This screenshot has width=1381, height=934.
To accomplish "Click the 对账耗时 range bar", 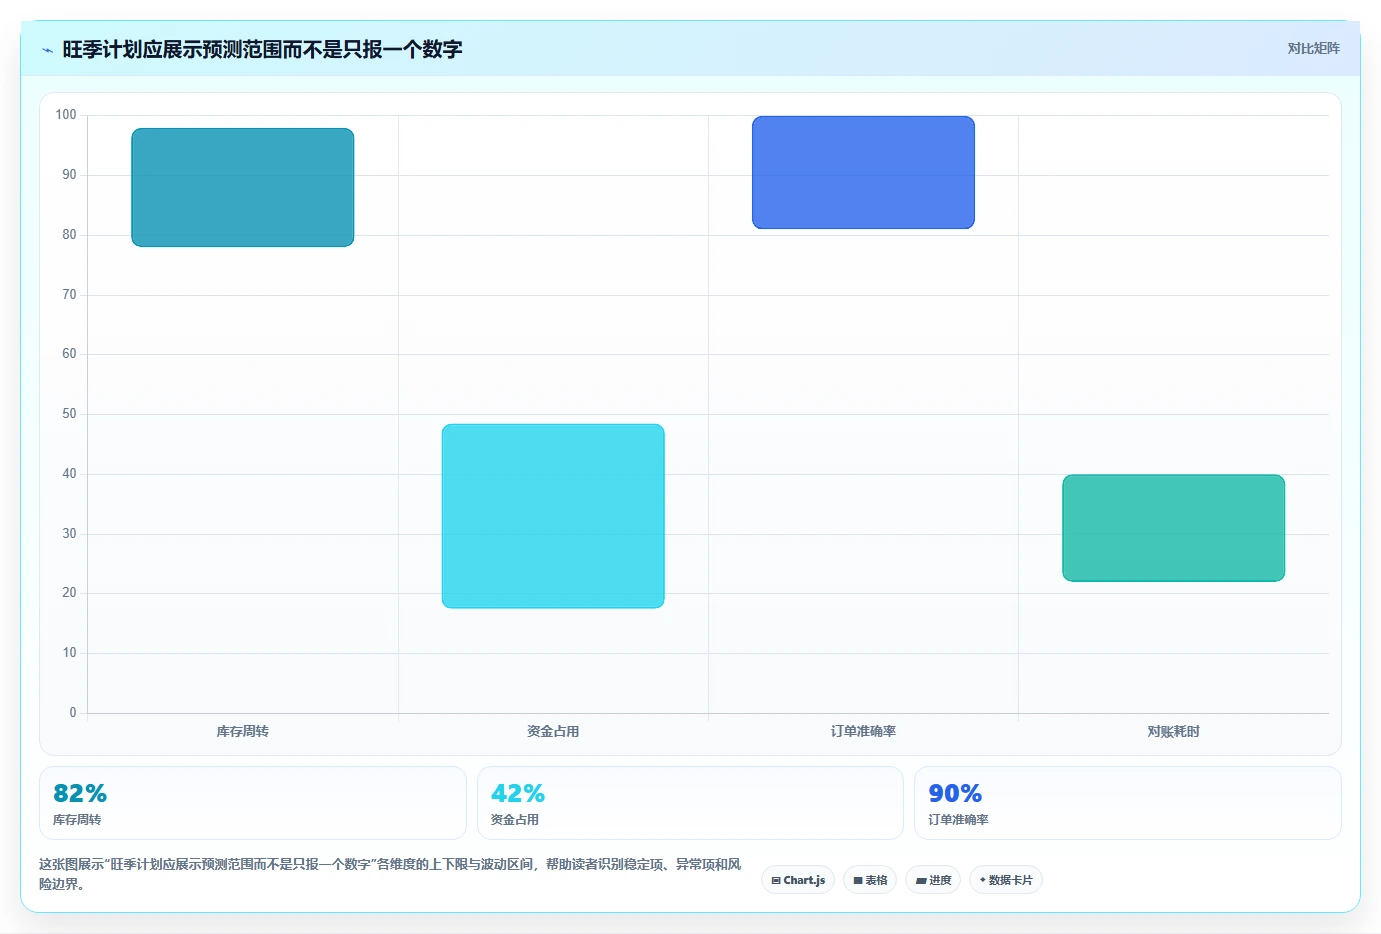I will point(1173,528).
